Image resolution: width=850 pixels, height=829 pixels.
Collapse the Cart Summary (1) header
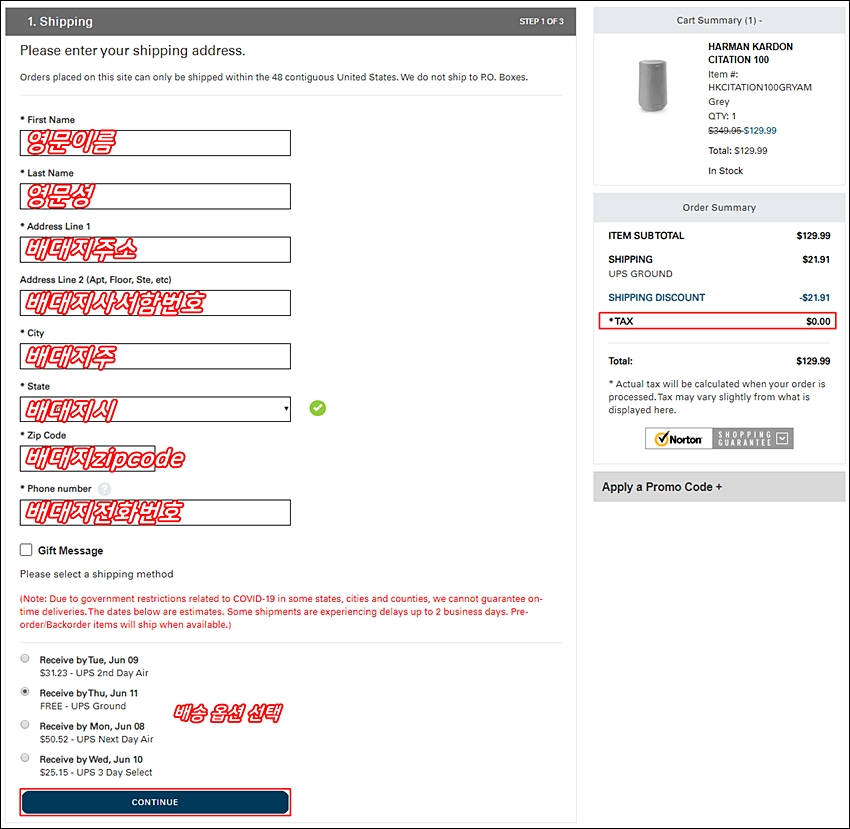[719, 21]
